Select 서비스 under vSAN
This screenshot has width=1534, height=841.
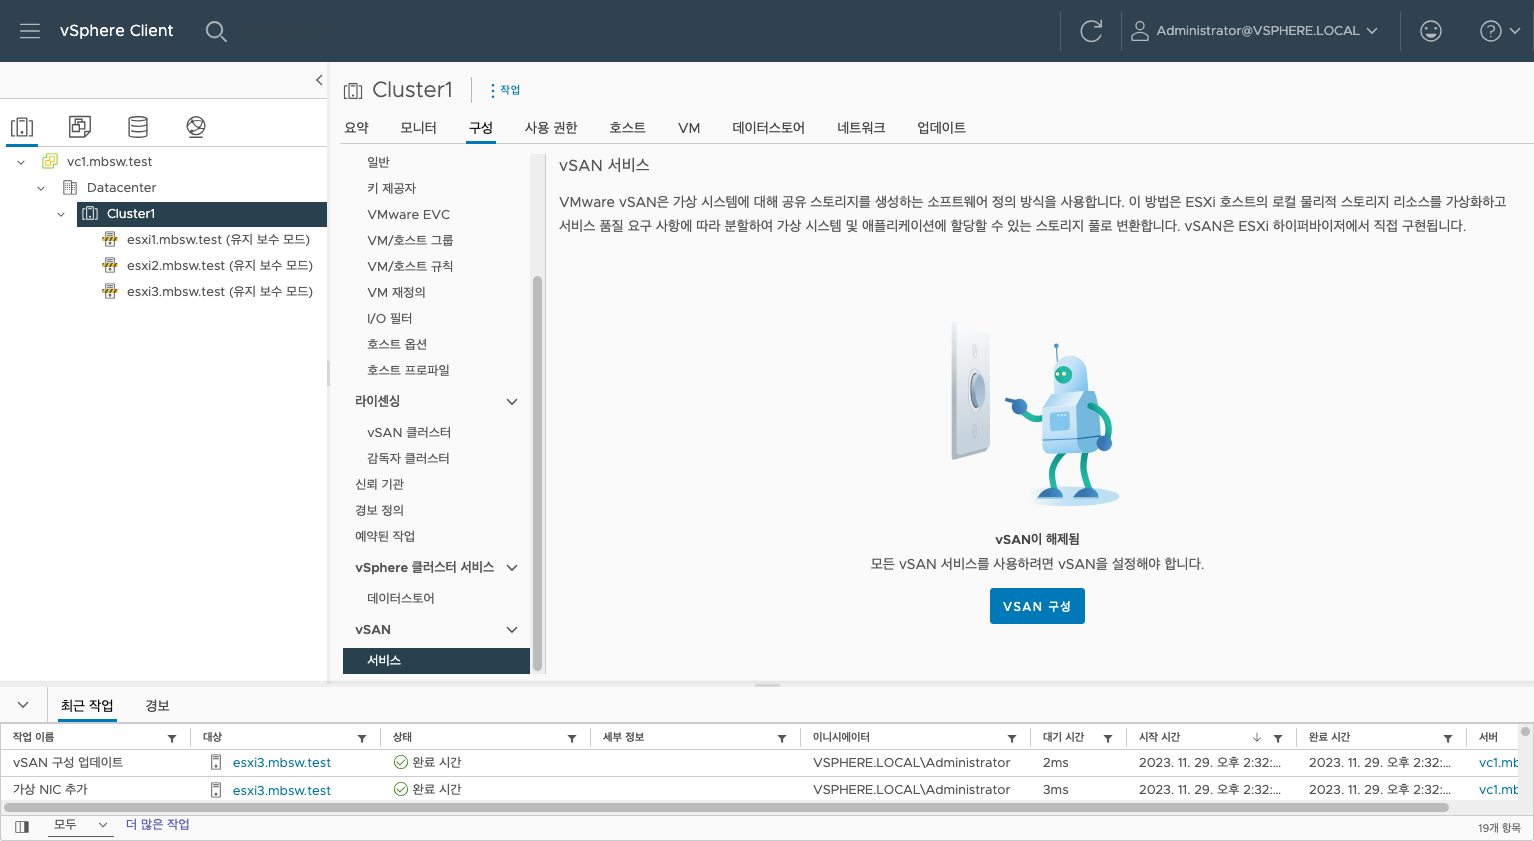[436, 661]
